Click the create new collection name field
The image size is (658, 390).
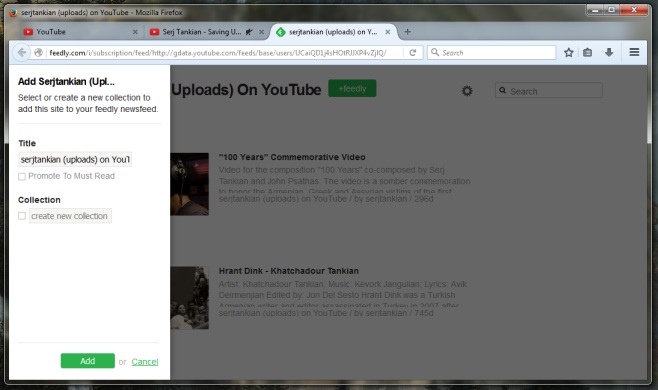pos(70,216)
